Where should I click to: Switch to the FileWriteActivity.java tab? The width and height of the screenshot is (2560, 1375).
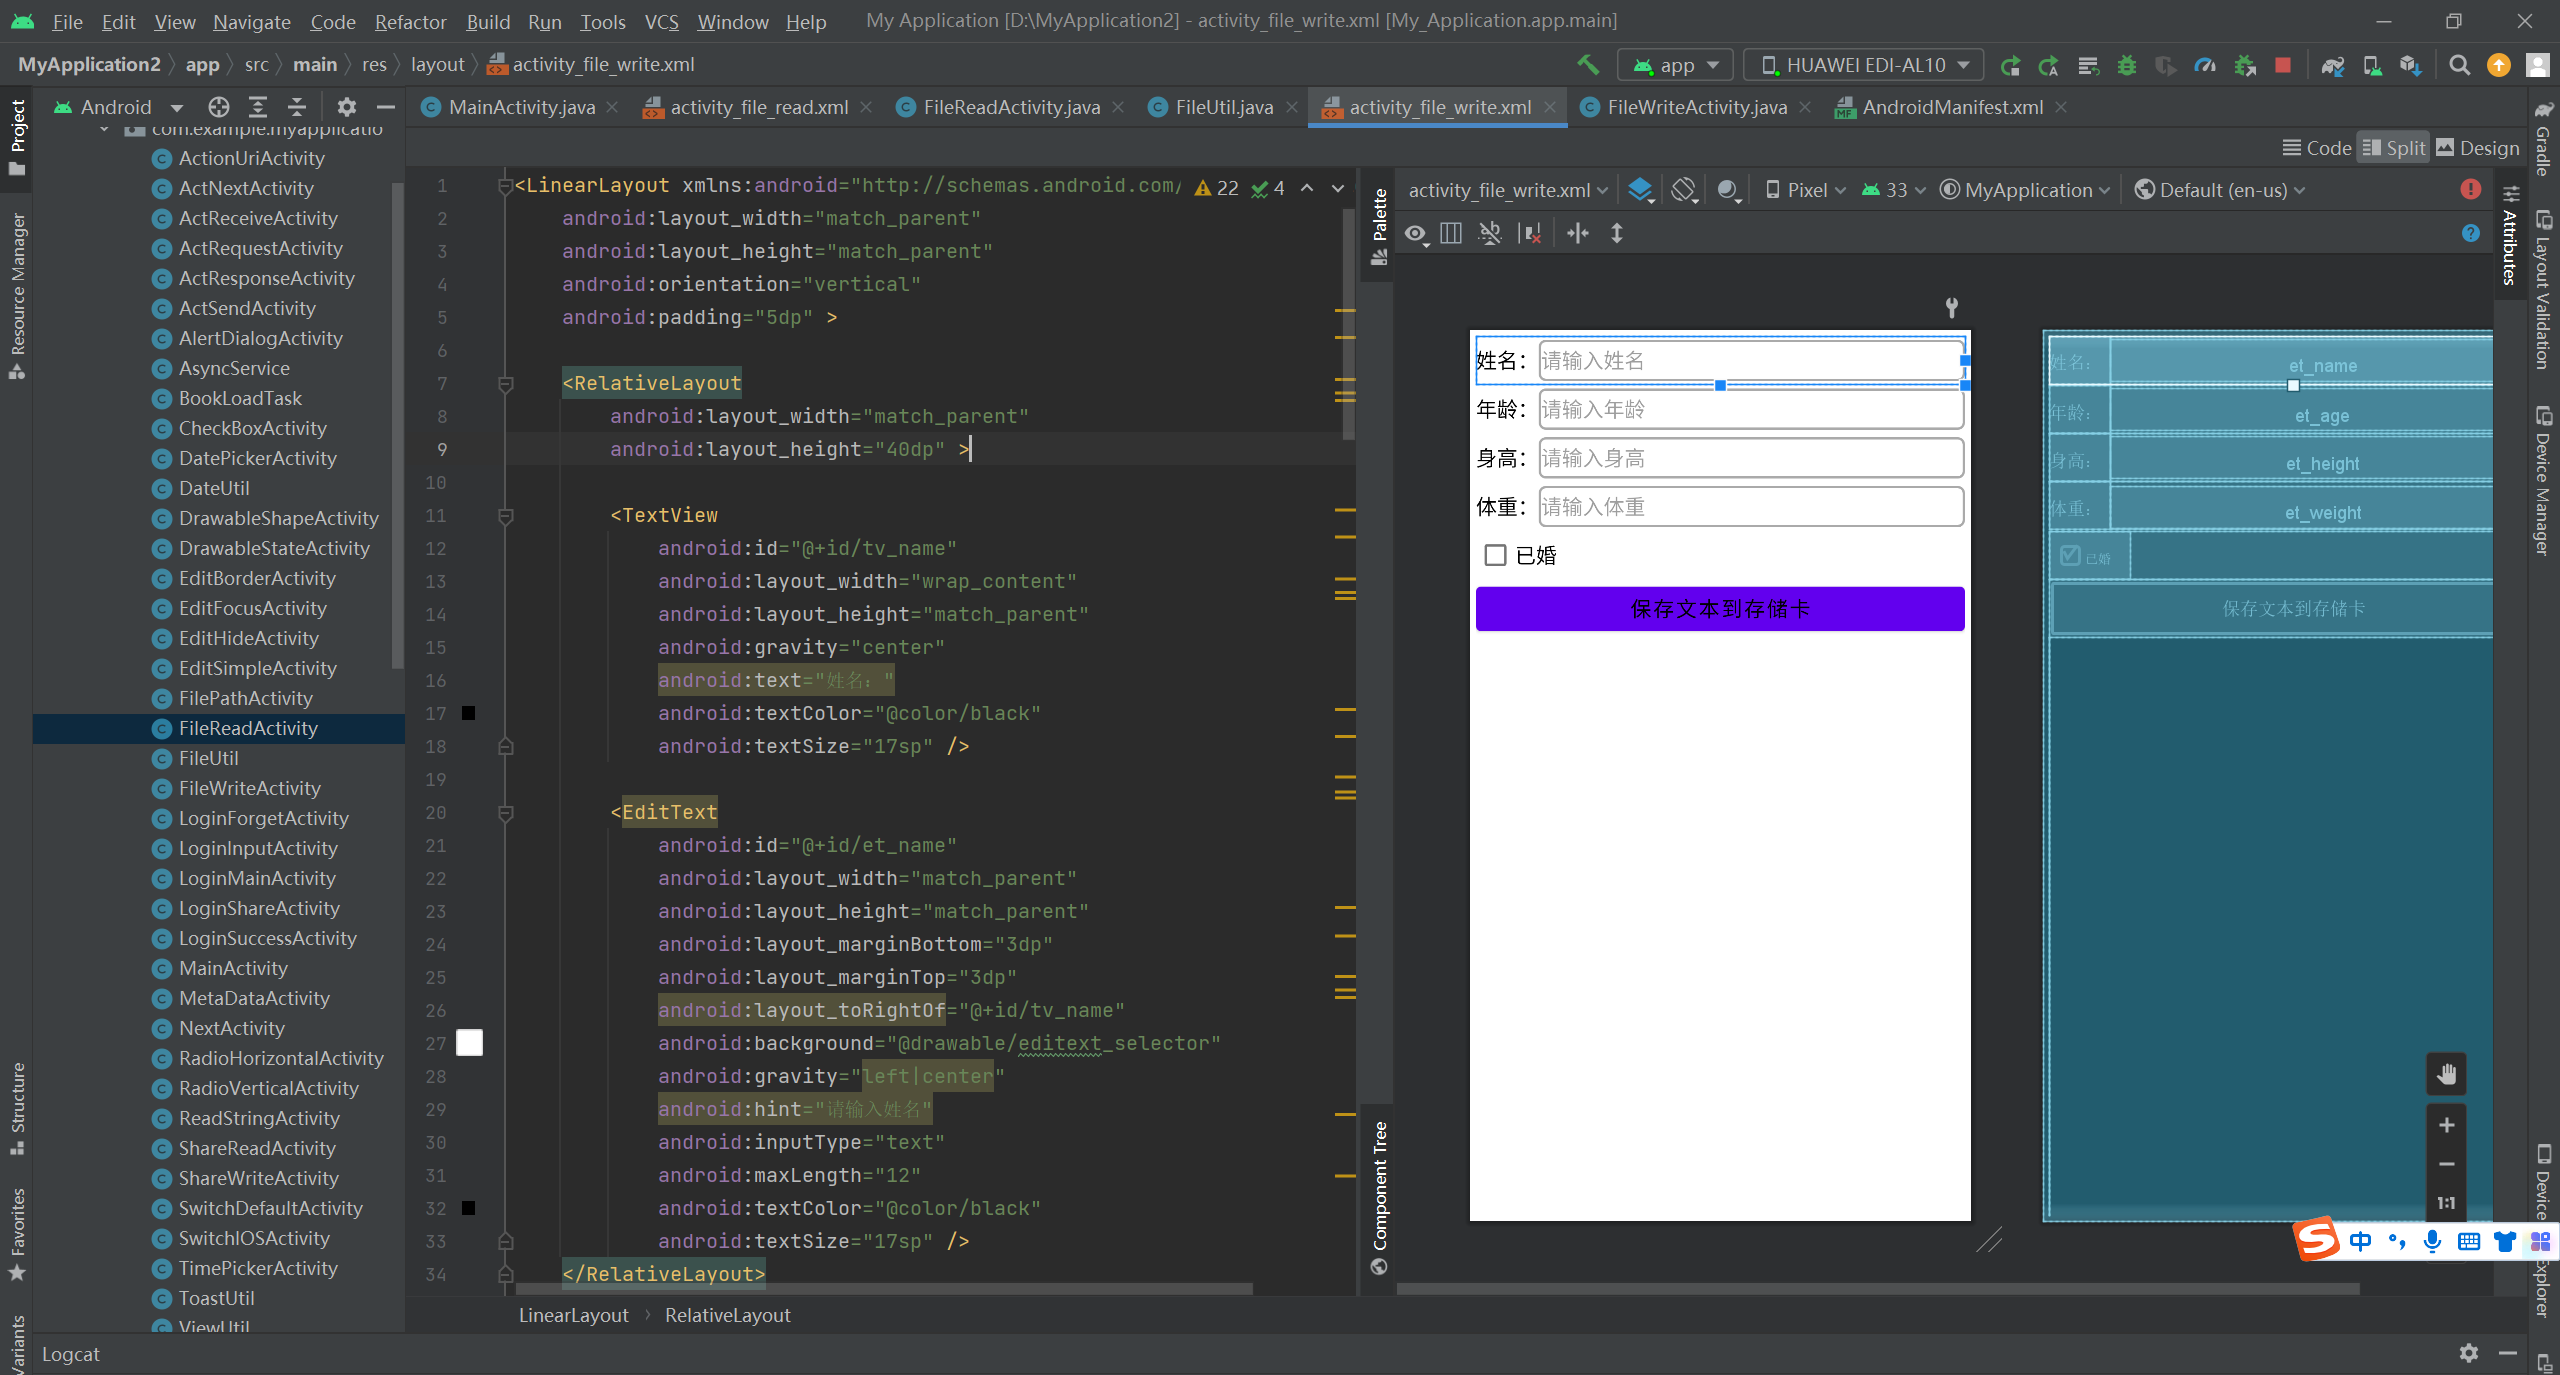click(x=1696, y=107)
